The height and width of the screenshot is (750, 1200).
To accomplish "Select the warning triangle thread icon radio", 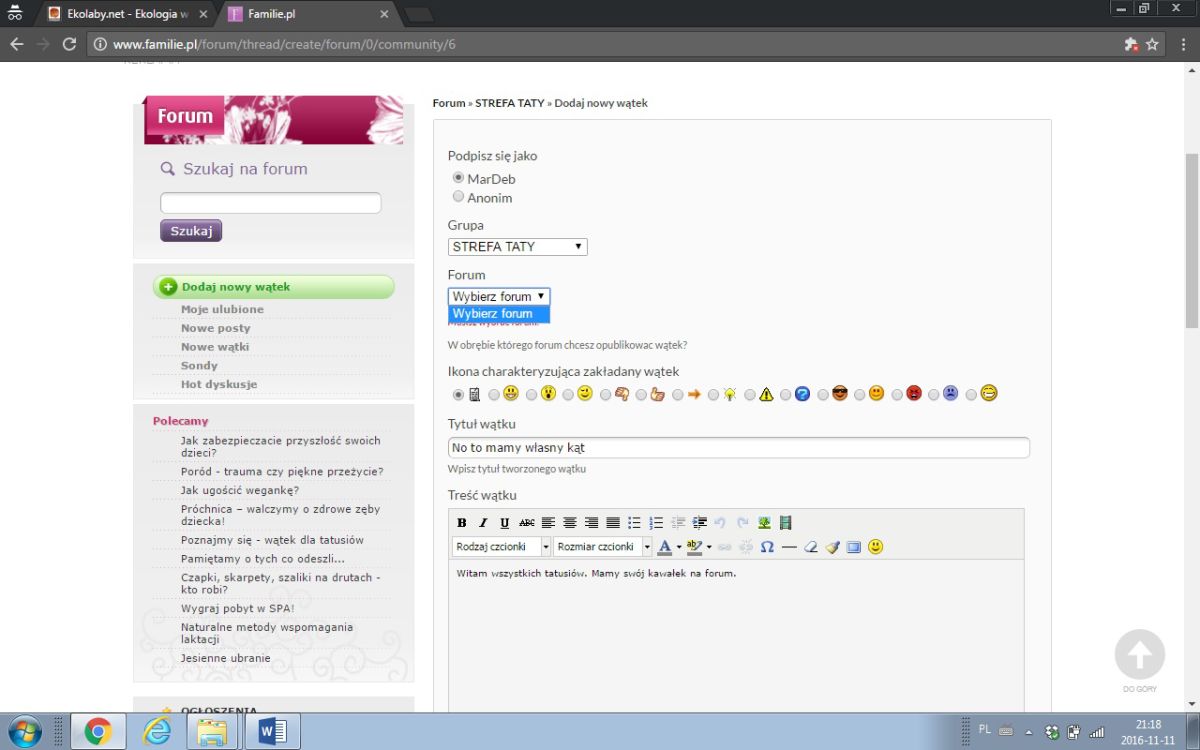I will [750, 394].
